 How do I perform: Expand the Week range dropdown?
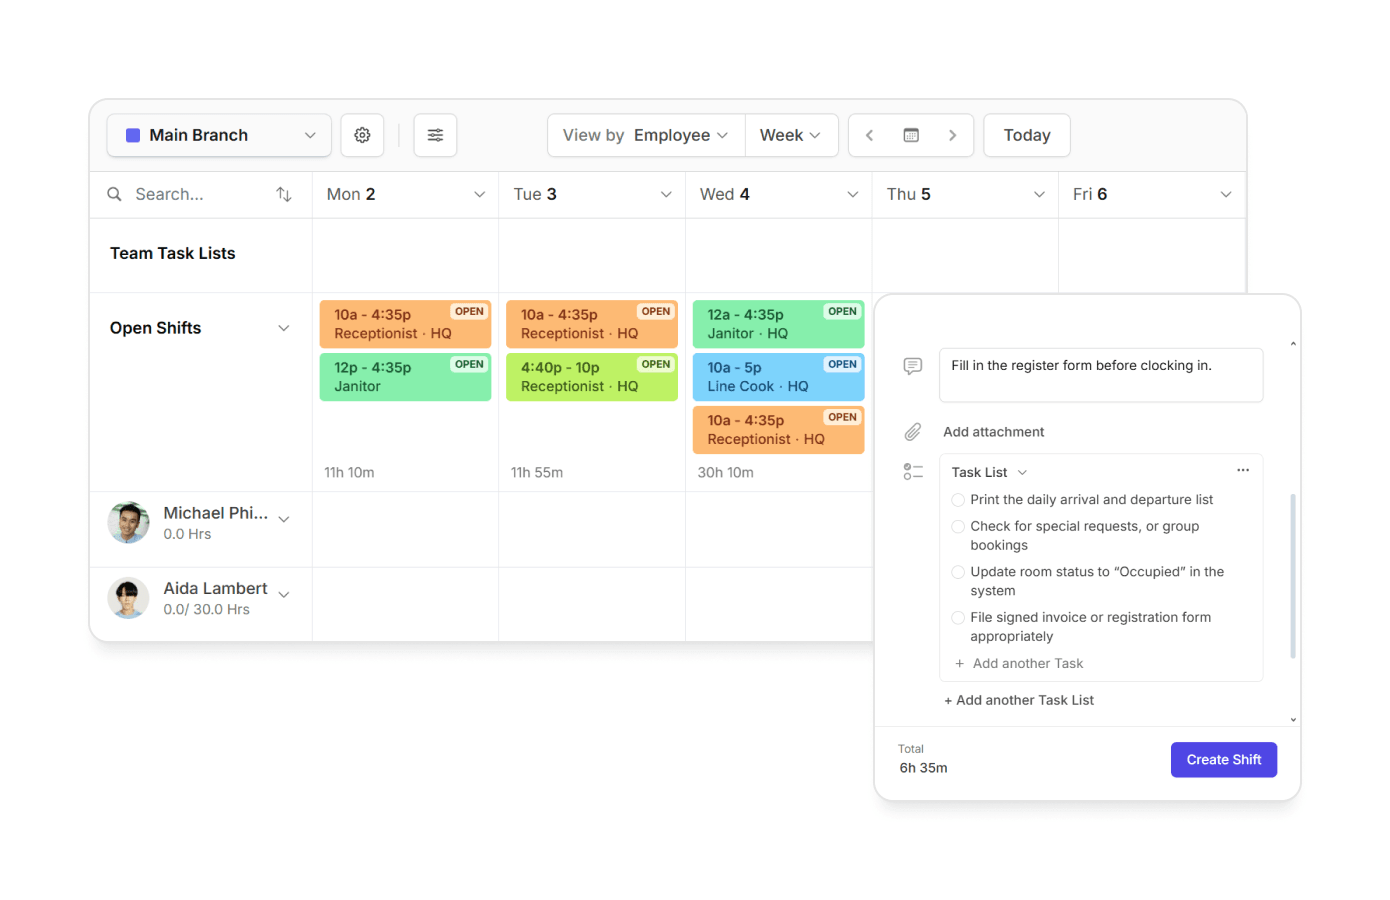pyautogui.click(x=790, y=135)
